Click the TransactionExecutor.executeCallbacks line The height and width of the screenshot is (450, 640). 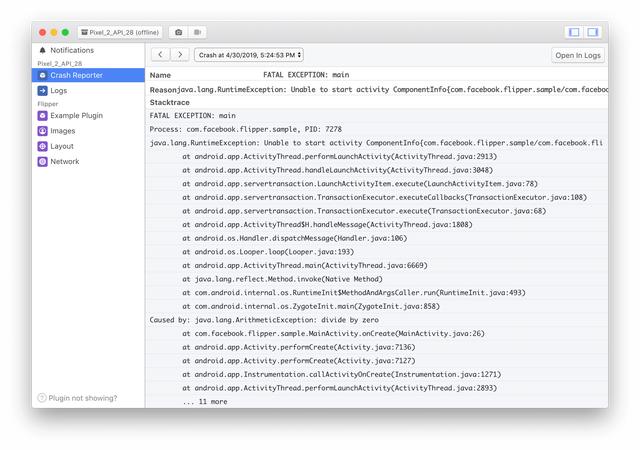(384, 197)
